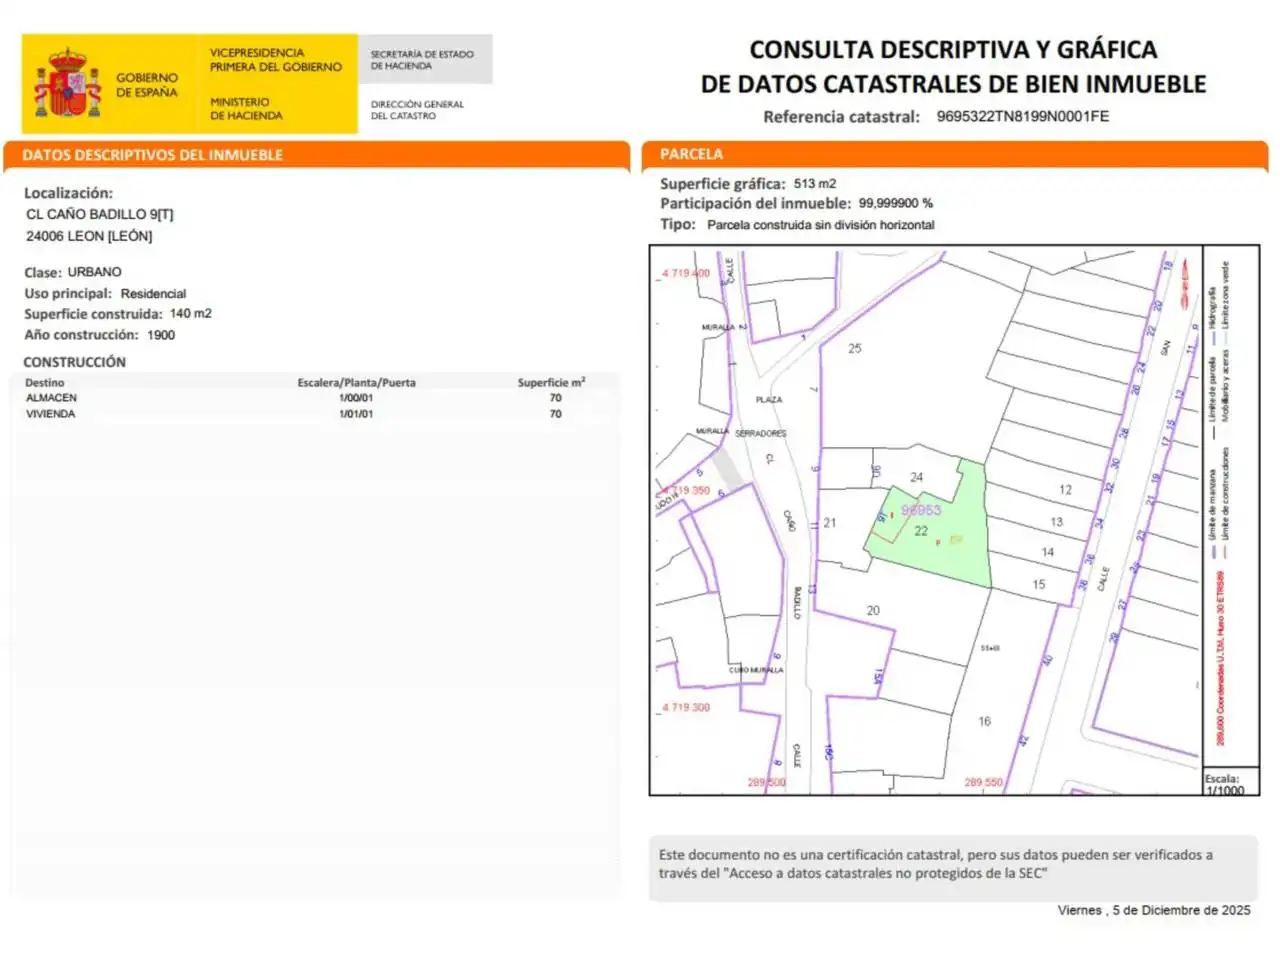This screenshot has width=1280, height=960.
Task: Click 'Parcela construida sin división horizontal' text
Action: 821,225
